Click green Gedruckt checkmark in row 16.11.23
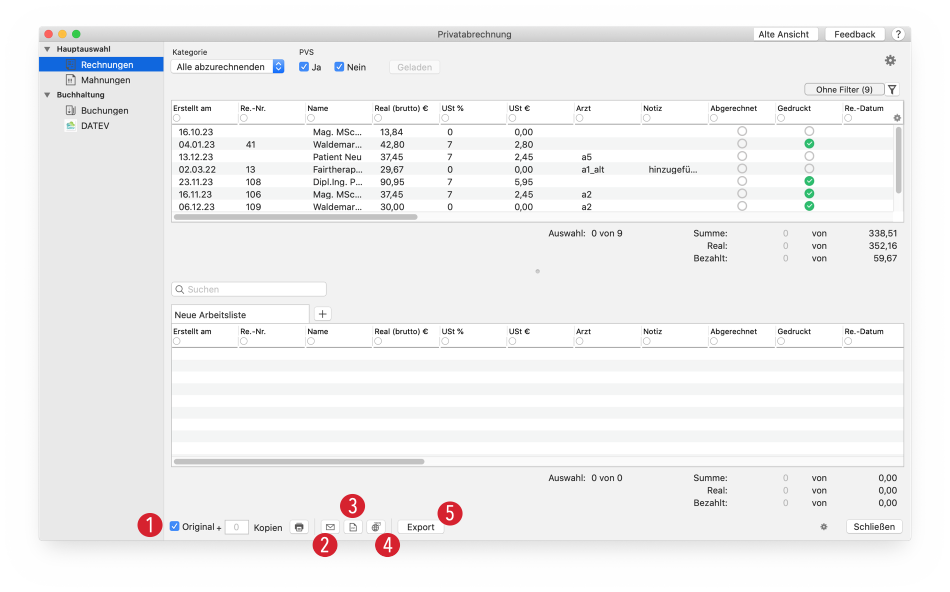This screenshot has height=592, width=950. click(x=809, y=194)
